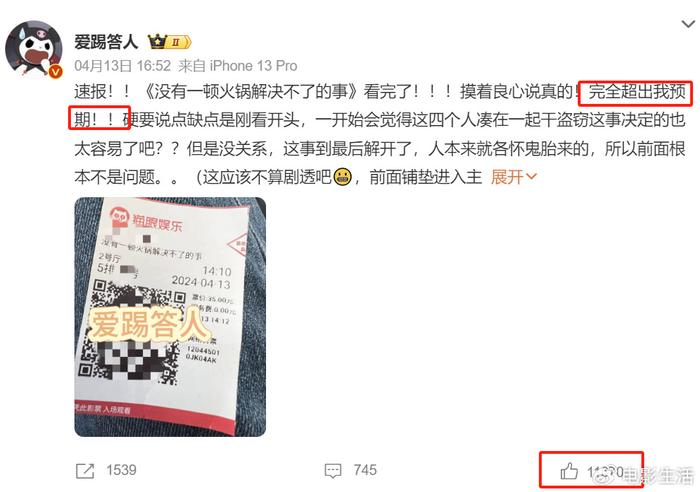Click the grimacing emoji in the post
The height and width of the screenshot is (492, 700).
[x=342, y=177]
